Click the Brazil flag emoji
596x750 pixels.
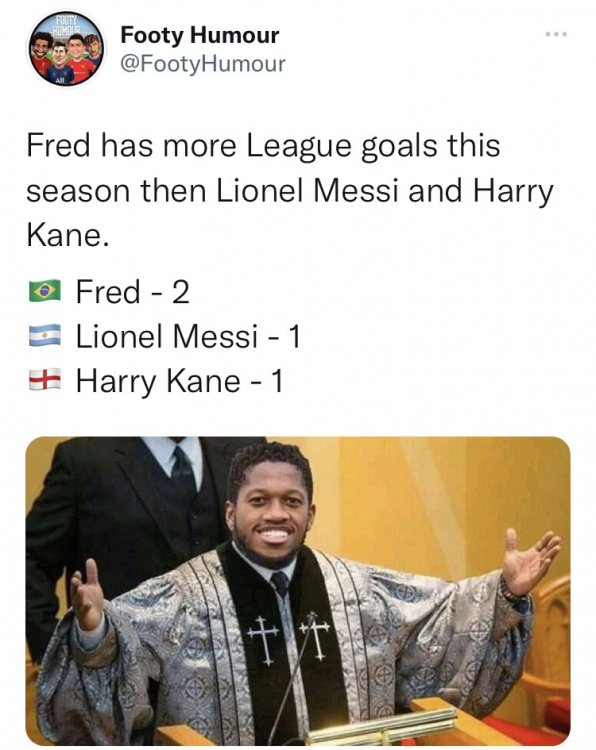pos(44,291)
